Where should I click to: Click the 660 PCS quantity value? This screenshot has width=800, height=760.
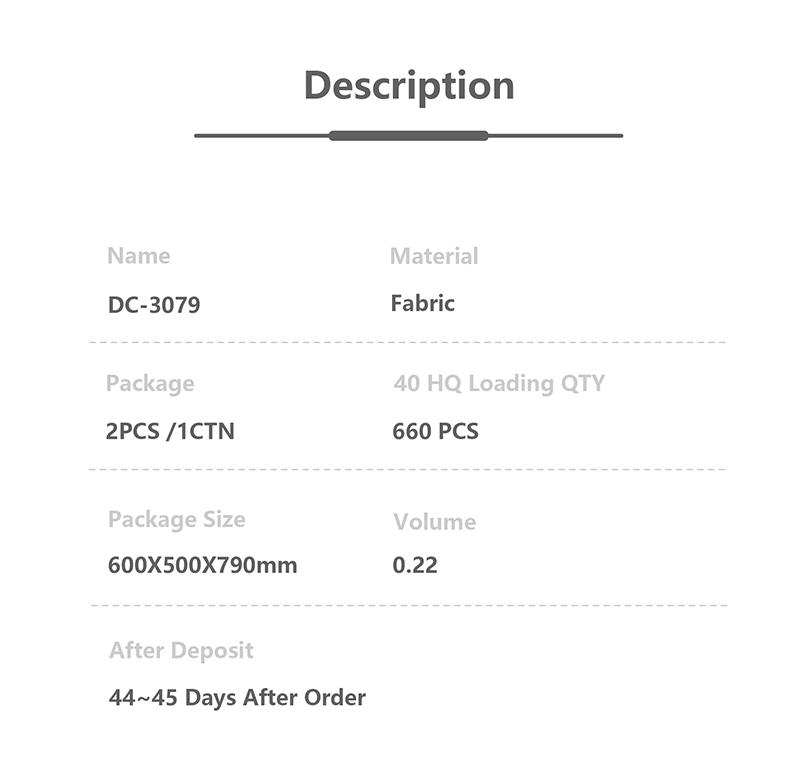coord(435,432)
